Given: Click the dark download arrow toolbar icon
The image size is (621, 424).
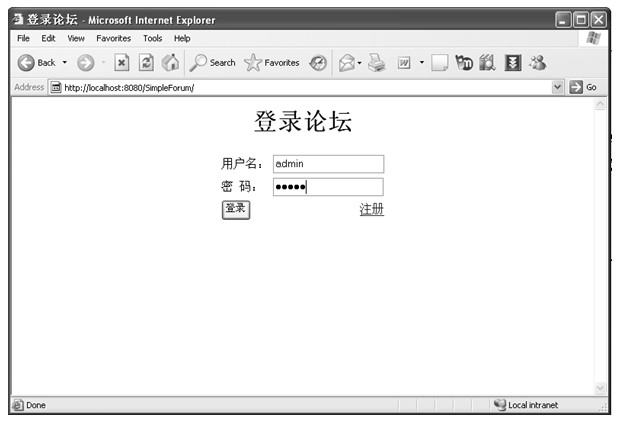Looking at the screenshot, I should tap(512, 63).
